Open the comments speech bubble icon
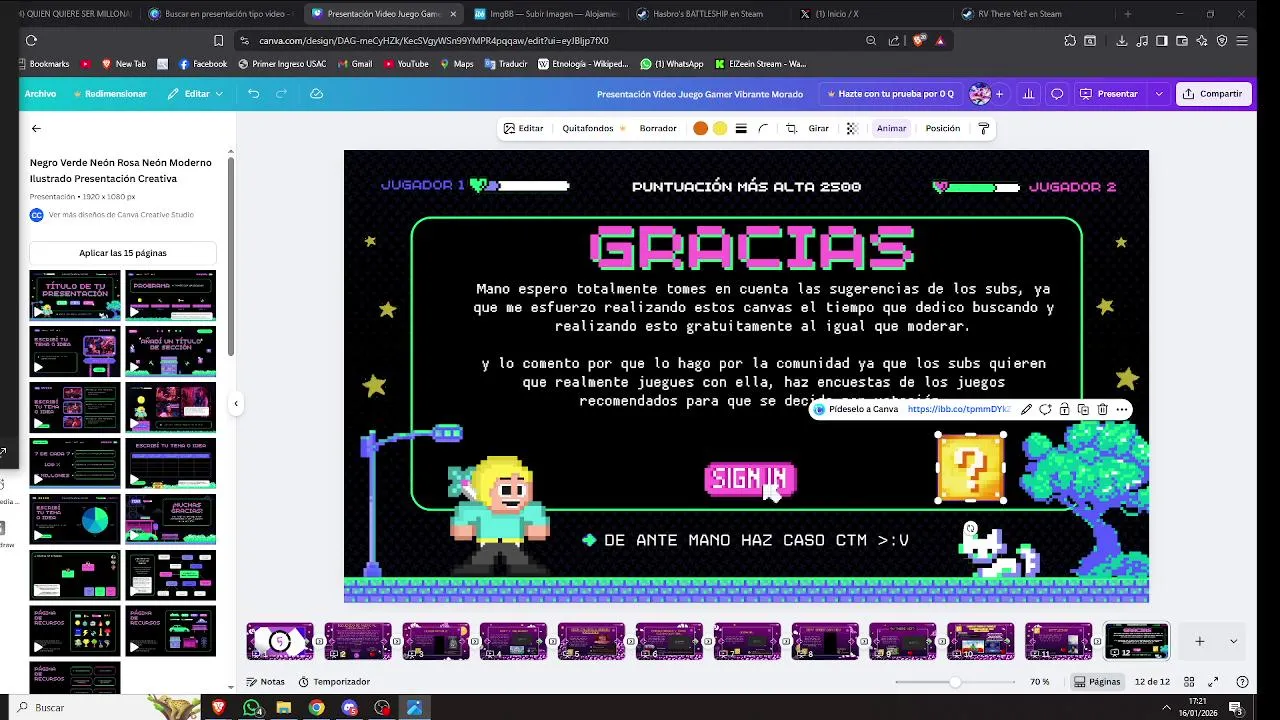Image resolution: width=1280 pixels, height=720 pixels. coord(1057,94)
